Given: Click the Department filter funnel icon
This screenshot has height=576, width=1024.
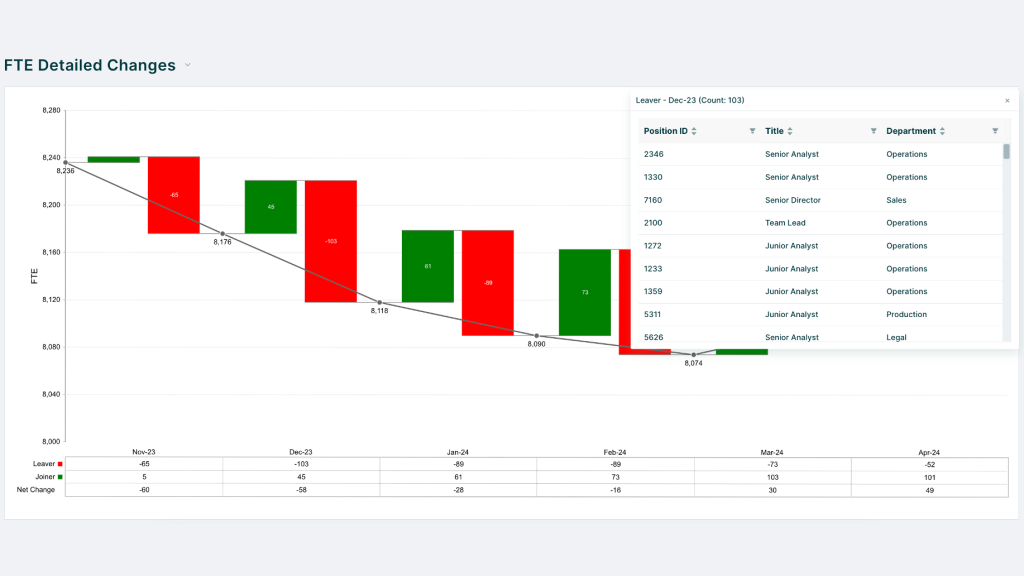Looking at the screenshot, I should tap(994, 131).
